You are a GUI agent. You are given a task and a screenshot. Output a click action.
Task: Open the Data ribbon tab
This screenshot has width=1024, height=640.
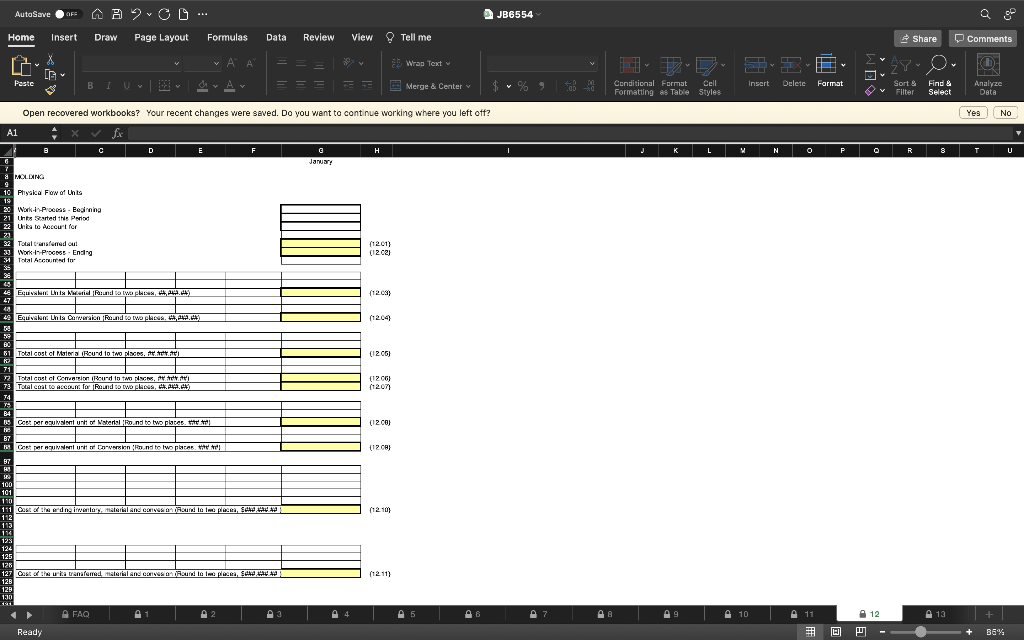(x=276, y=37)
